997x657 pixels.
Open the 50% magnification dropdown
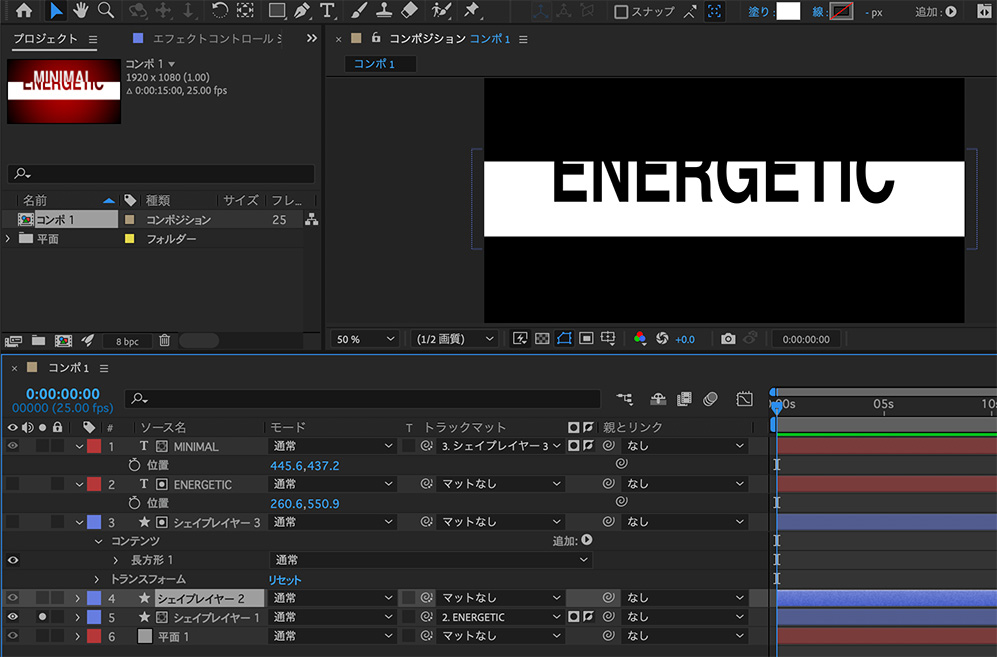[364, 338]
